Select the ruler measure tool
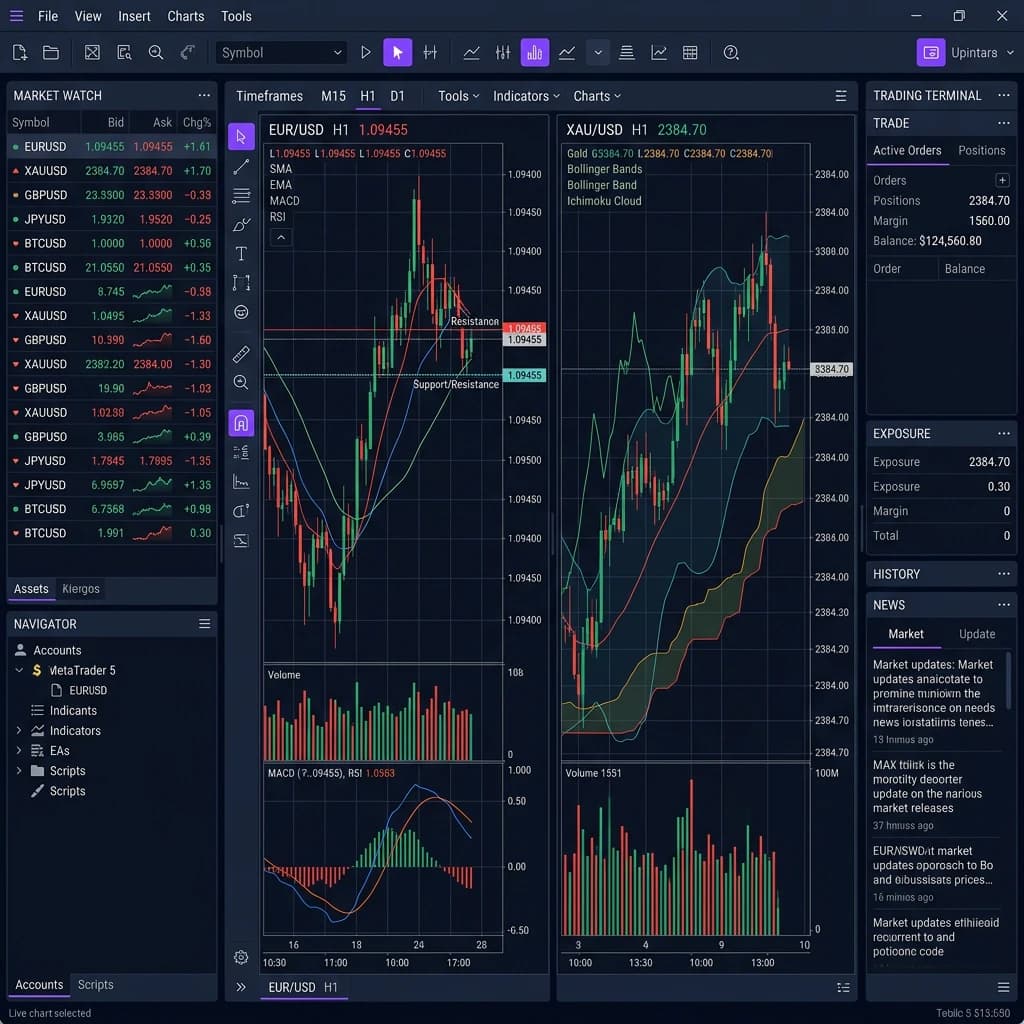This screenshot has width=1024, height=1024. click(x=241, y=354)
